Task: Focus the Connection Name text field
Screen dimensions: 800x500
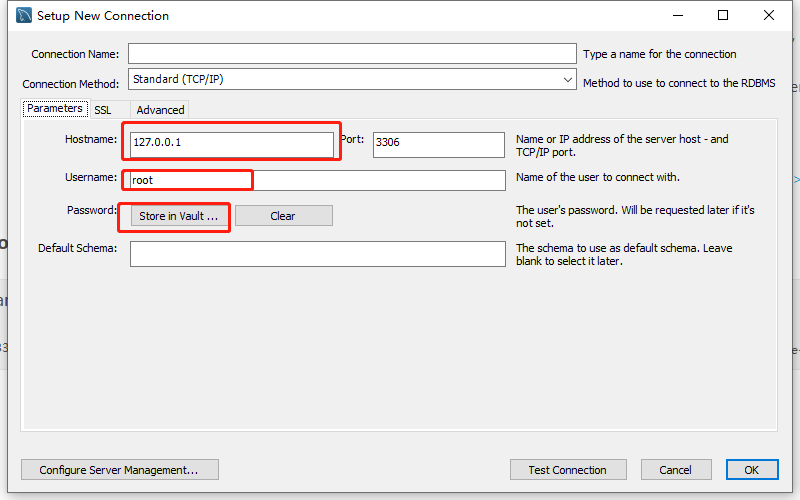Action: (352, 54)
